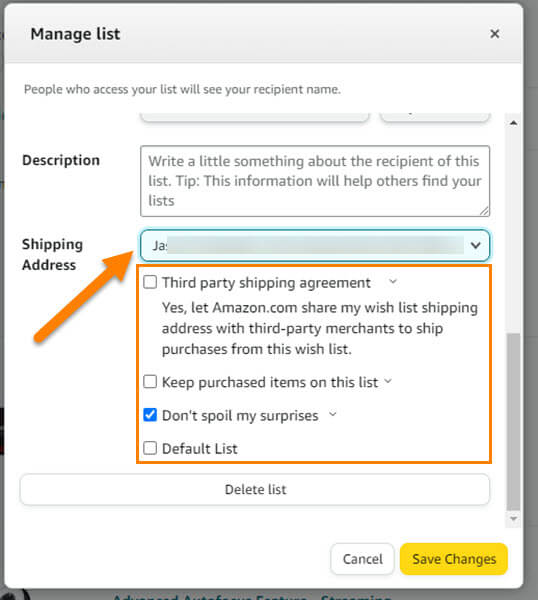
Task: Click the description box resize grip
Action: point(484,211)
